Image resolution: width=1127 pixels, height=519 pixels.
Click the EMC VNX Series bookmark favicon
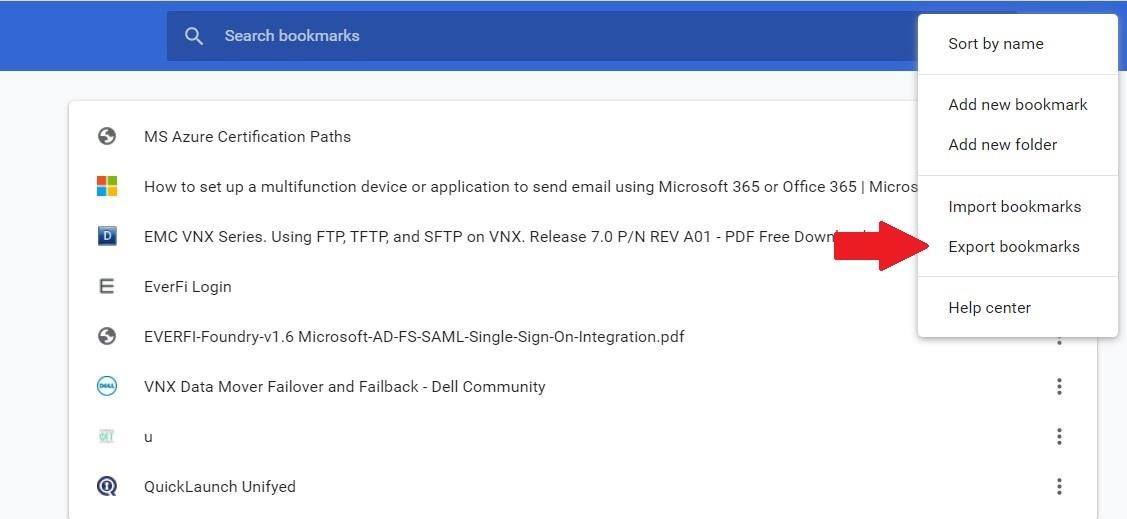tap(107, 236)
